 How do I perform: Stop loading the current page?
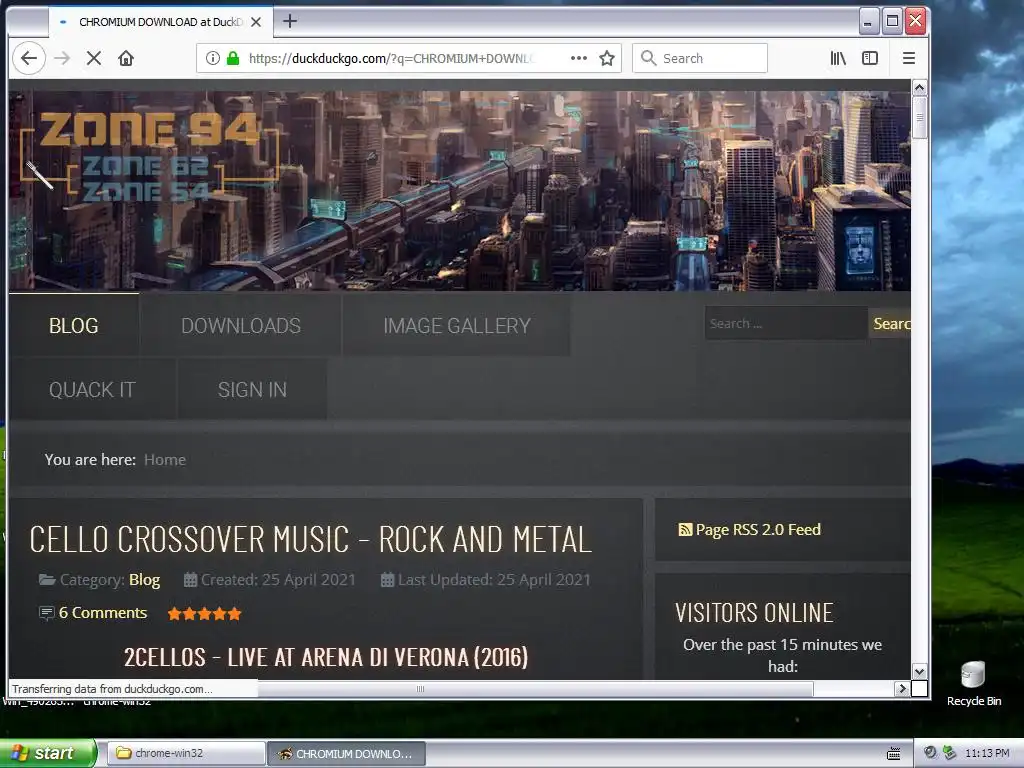[93, 58]
